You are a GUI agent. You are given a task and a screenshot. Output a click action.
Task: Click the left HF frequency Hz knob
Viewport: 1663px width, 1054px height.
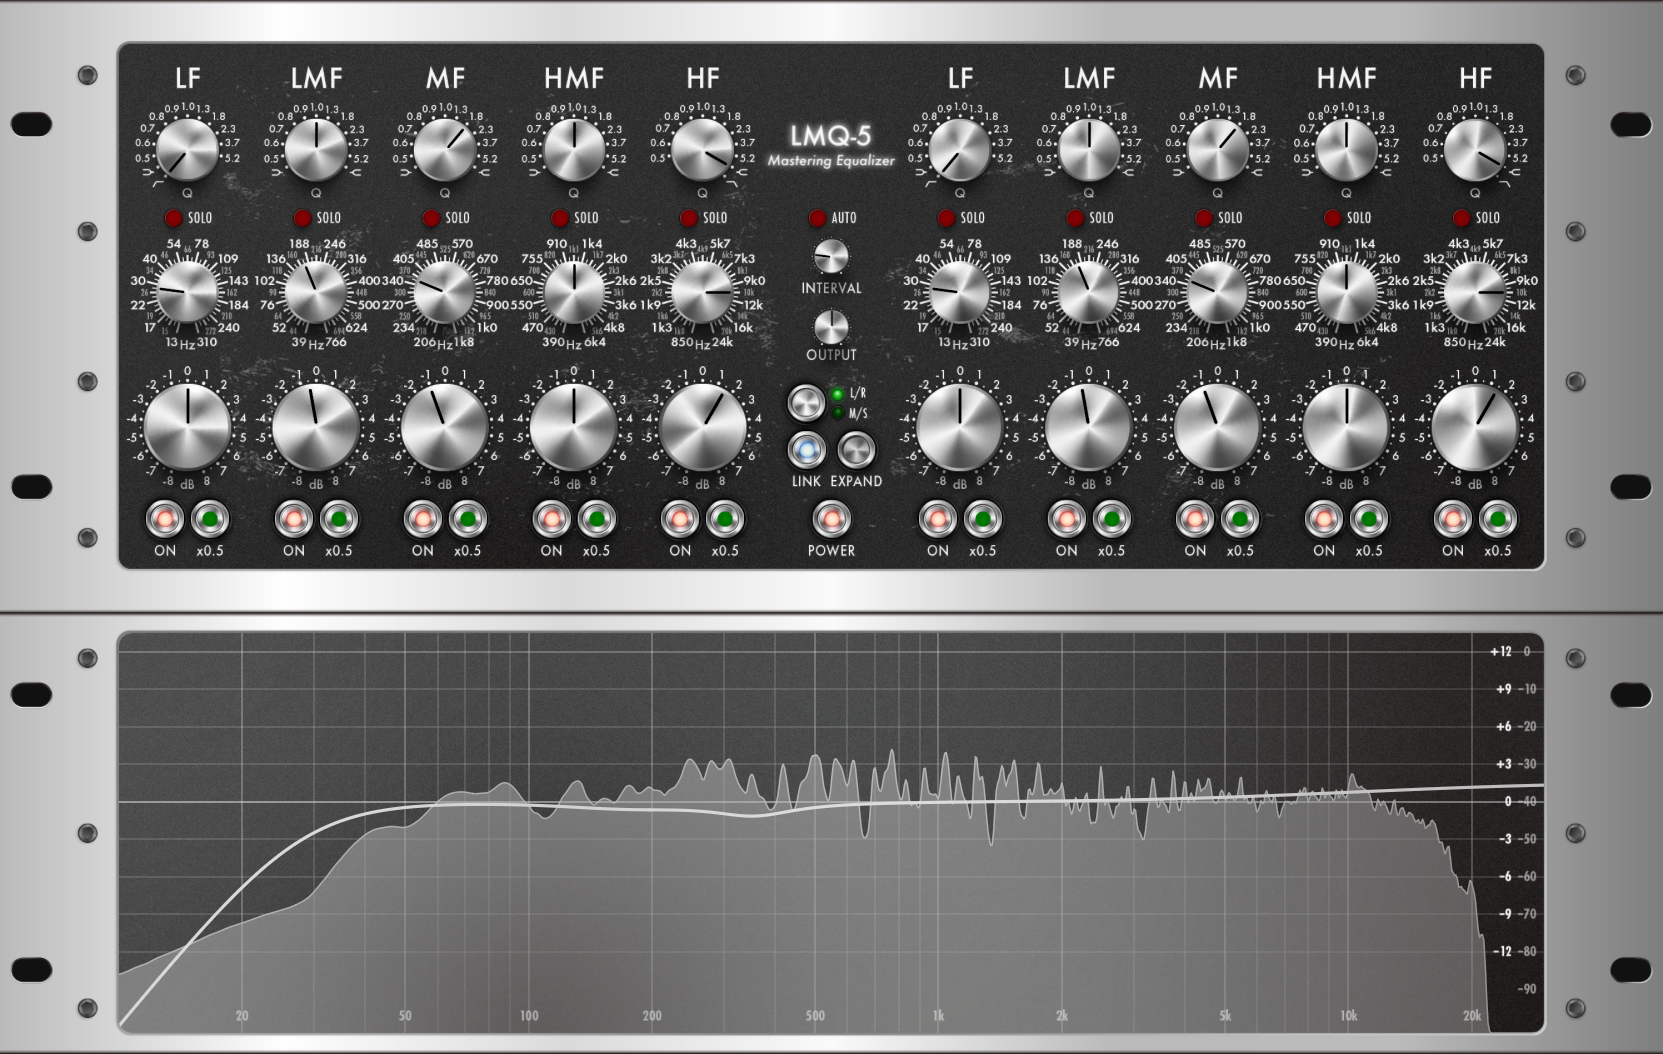(x=703, y=292)
